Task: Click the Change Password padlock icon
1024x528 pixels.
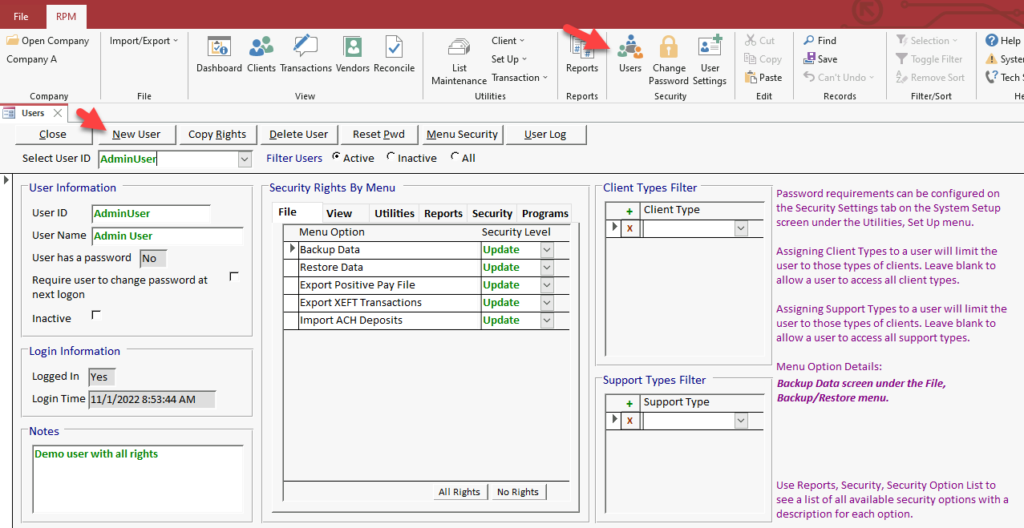Action: tap(668, 47)
